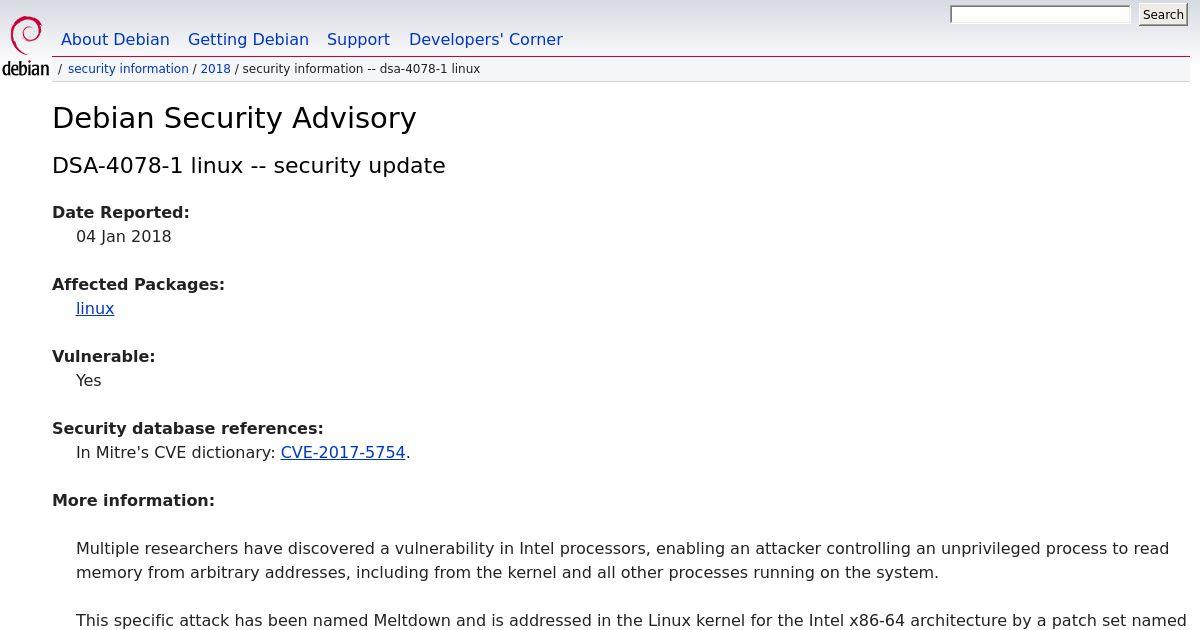The height and width of the screenshot is (630, 1200).
Task: Click the breadcrumb text dsa-4078-1 linux
Action: point(430,69)
